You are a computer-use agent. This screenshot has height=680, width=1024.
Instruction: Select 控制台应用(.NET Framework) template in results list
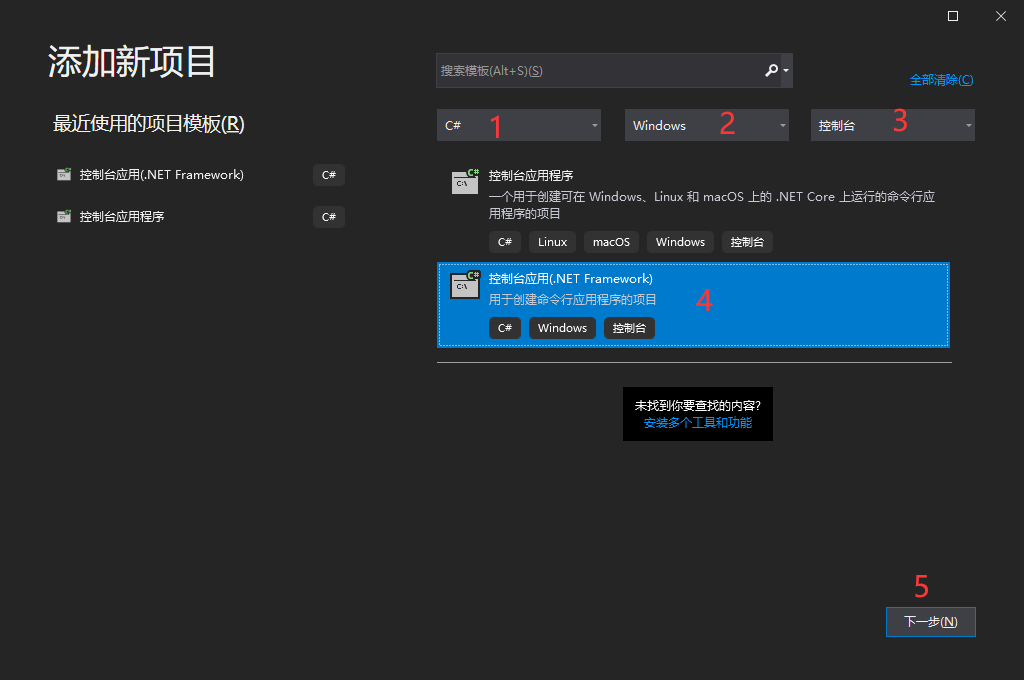point(694,305)
